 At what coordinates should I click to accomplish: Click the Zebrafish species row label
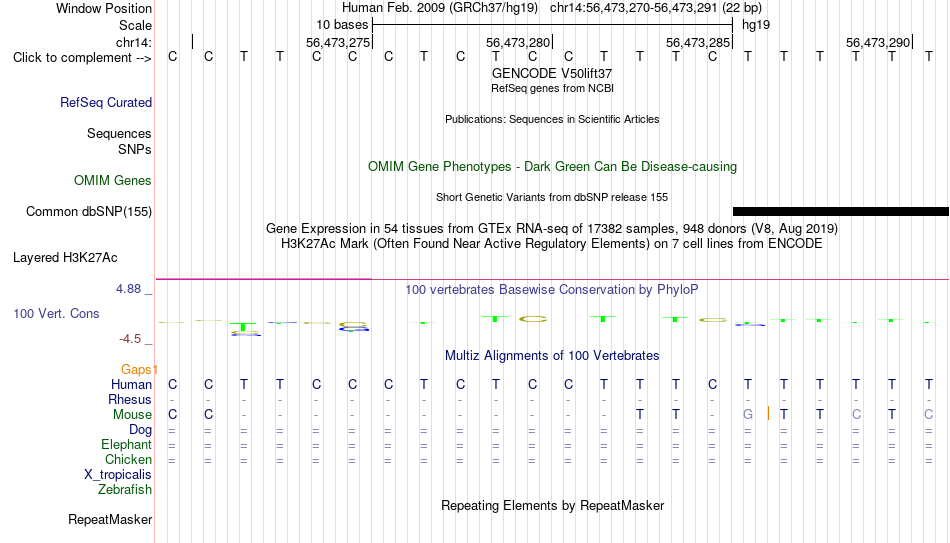click(125, 490)
